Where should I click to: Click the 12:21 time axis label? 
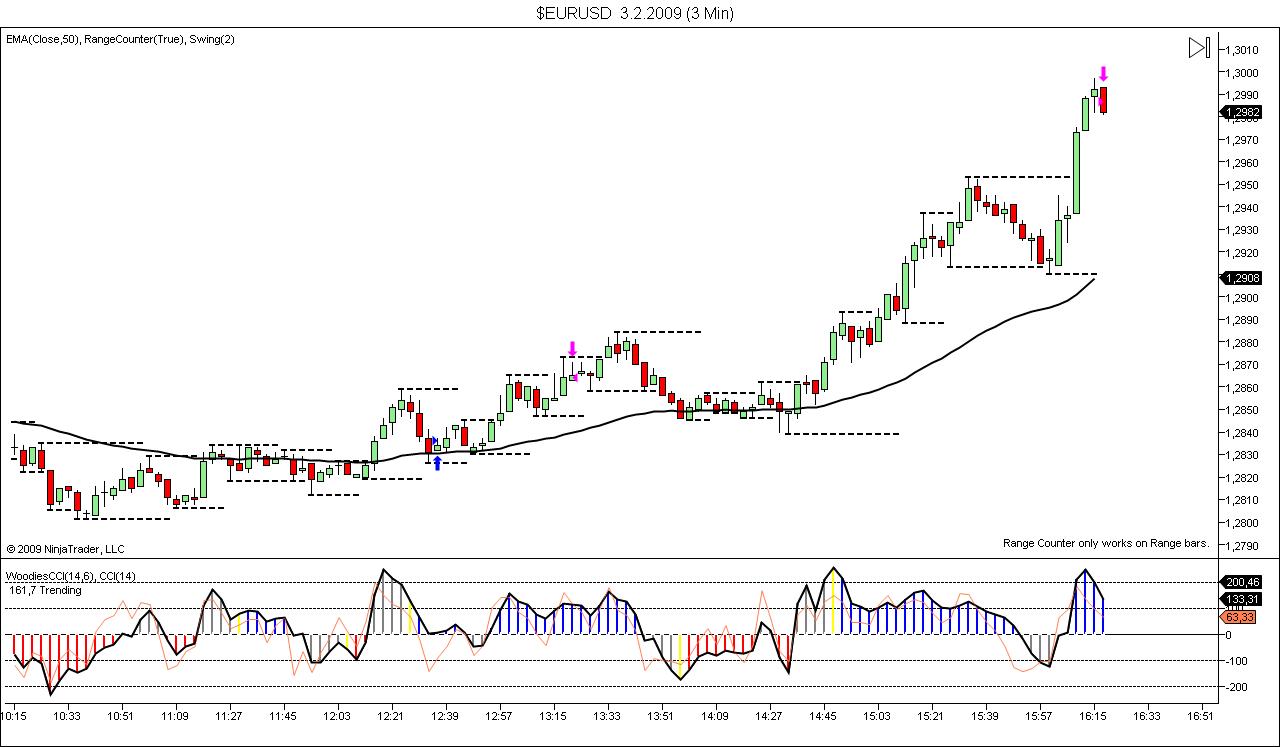391,716
